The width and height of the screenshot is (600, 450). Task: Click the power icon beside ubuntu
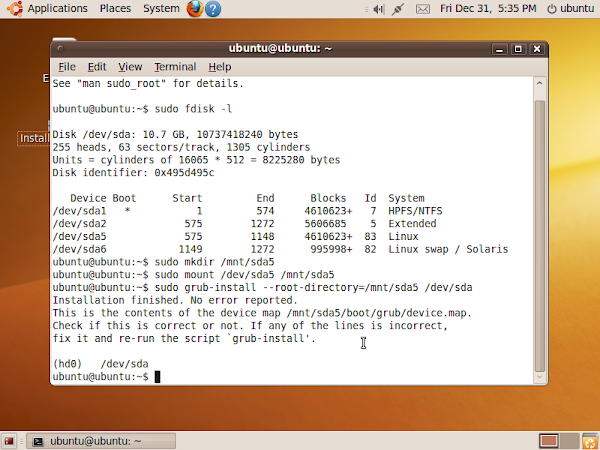pos(551,9)
